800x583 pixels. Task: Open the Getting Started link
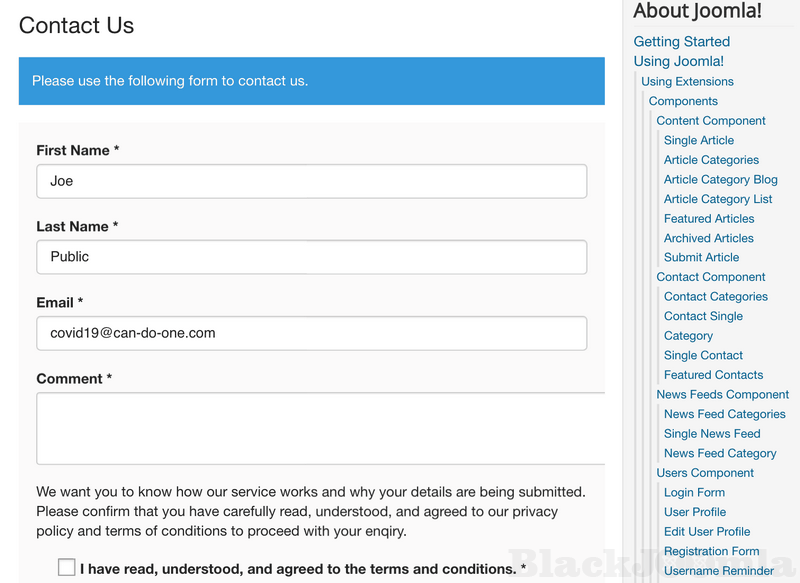[682, 42]
